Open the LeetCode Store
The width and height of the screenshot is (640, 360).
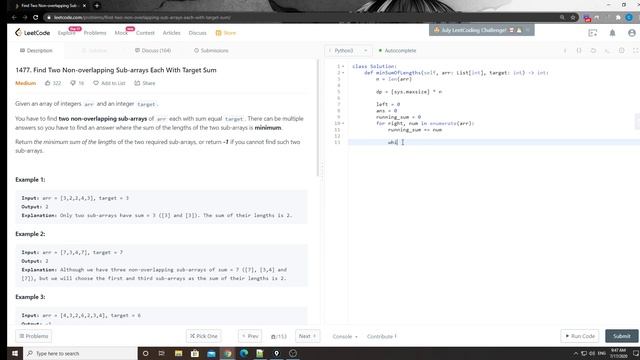point(226,33)
